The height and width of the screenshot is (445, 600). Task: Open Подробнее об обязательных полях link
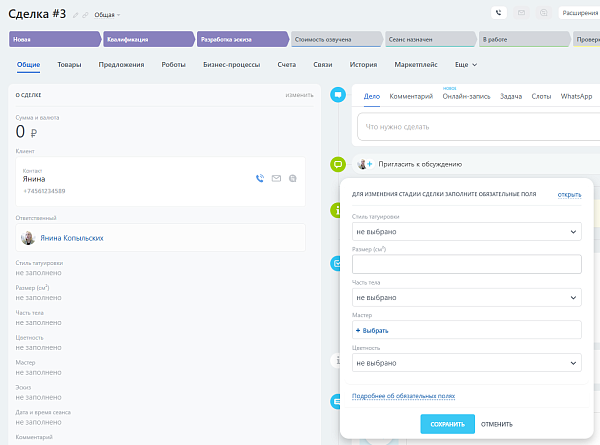[403, 396]
